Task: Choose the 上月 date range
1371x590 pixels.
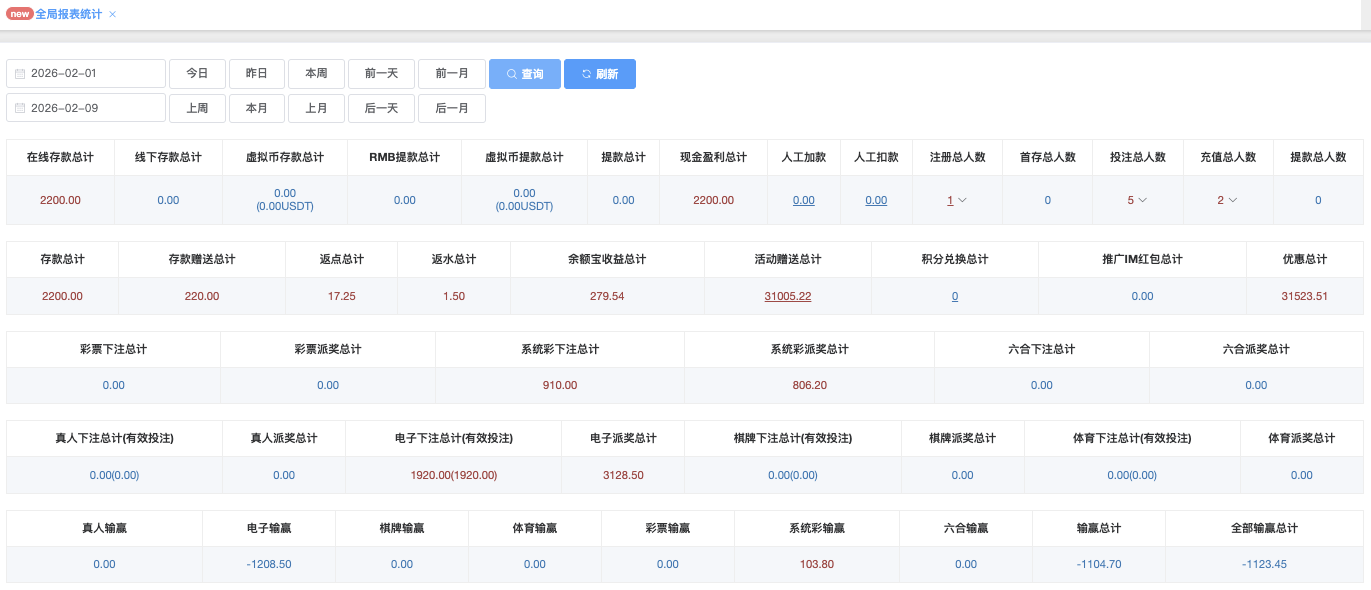Action: [316, 108]
